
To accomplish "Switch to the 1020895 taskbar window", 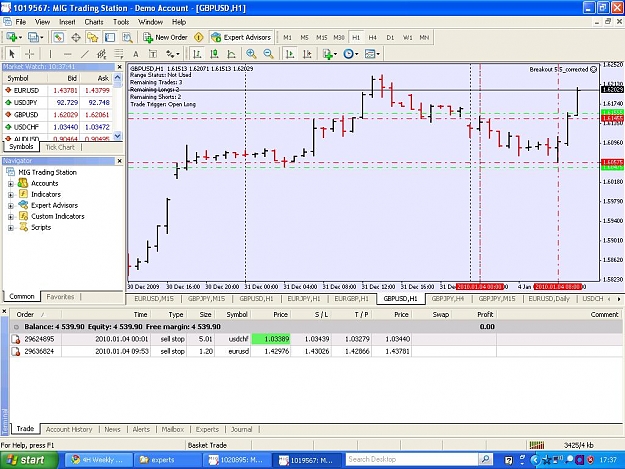I will point(237,460).
